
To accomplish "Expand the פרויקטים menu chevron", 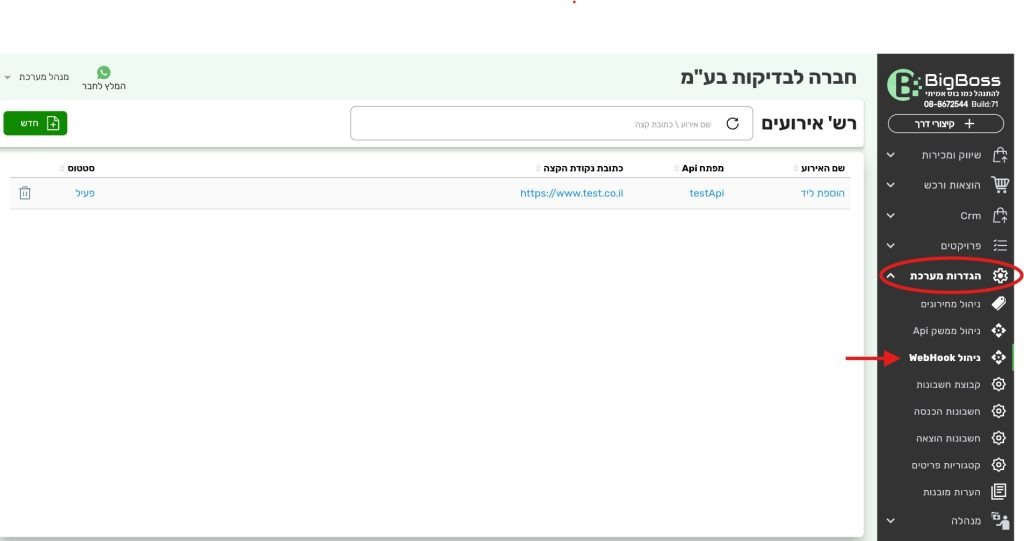I will coord(891,246).
